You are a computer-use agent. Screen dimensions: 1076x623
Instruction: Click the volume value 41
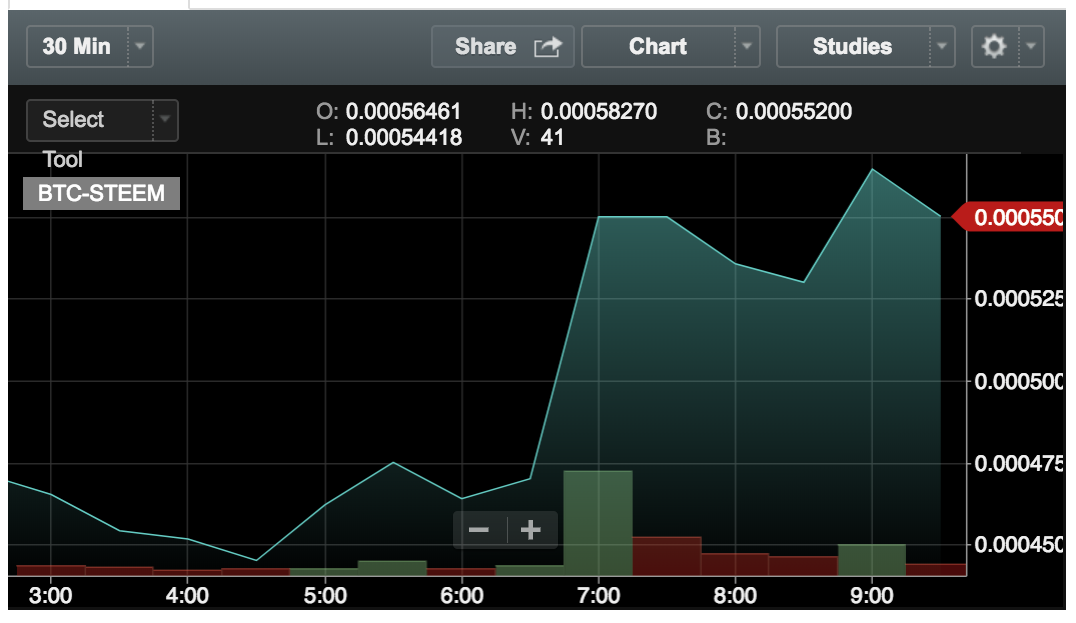pos(552,137)
